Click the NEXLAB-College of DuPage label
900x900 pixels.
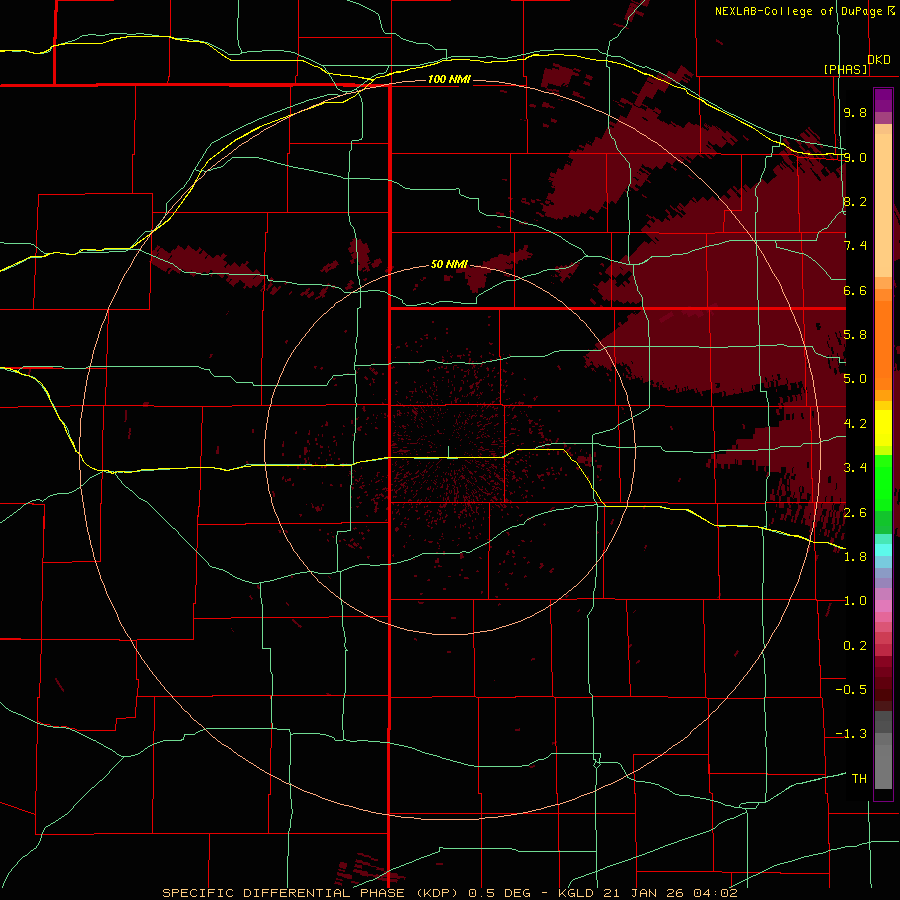[x=800, y=11]
